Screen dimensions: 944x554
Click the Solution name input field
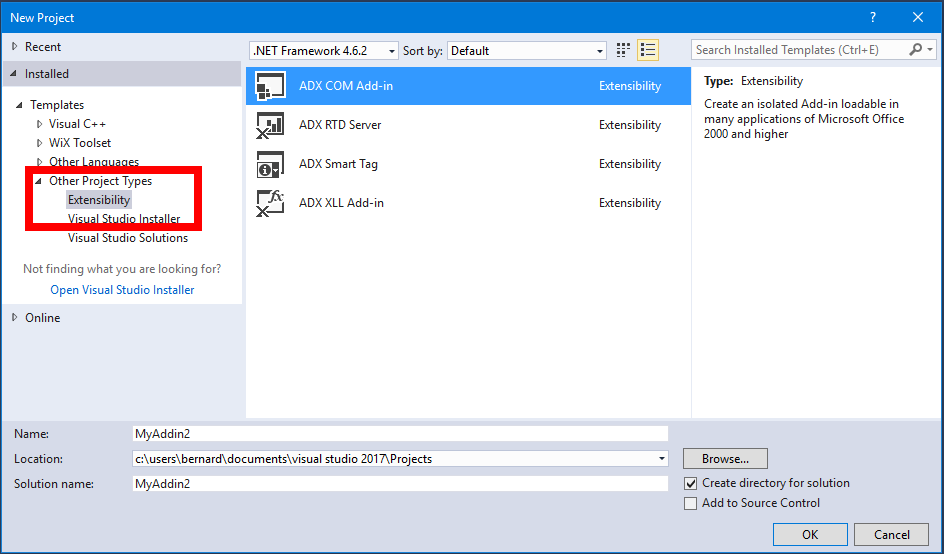400,484
